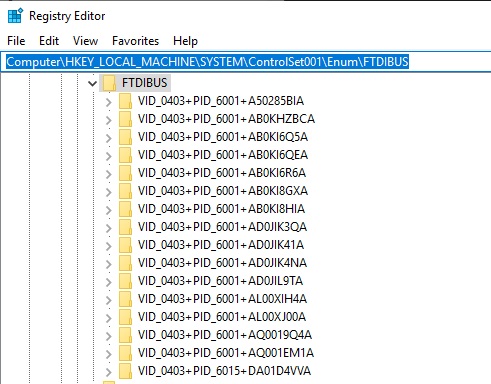Click the FTDIBUS folder icon
Image resolution: width=491 pixels, height=384 pixels.
pyautogui.click(x=109, y=83)
